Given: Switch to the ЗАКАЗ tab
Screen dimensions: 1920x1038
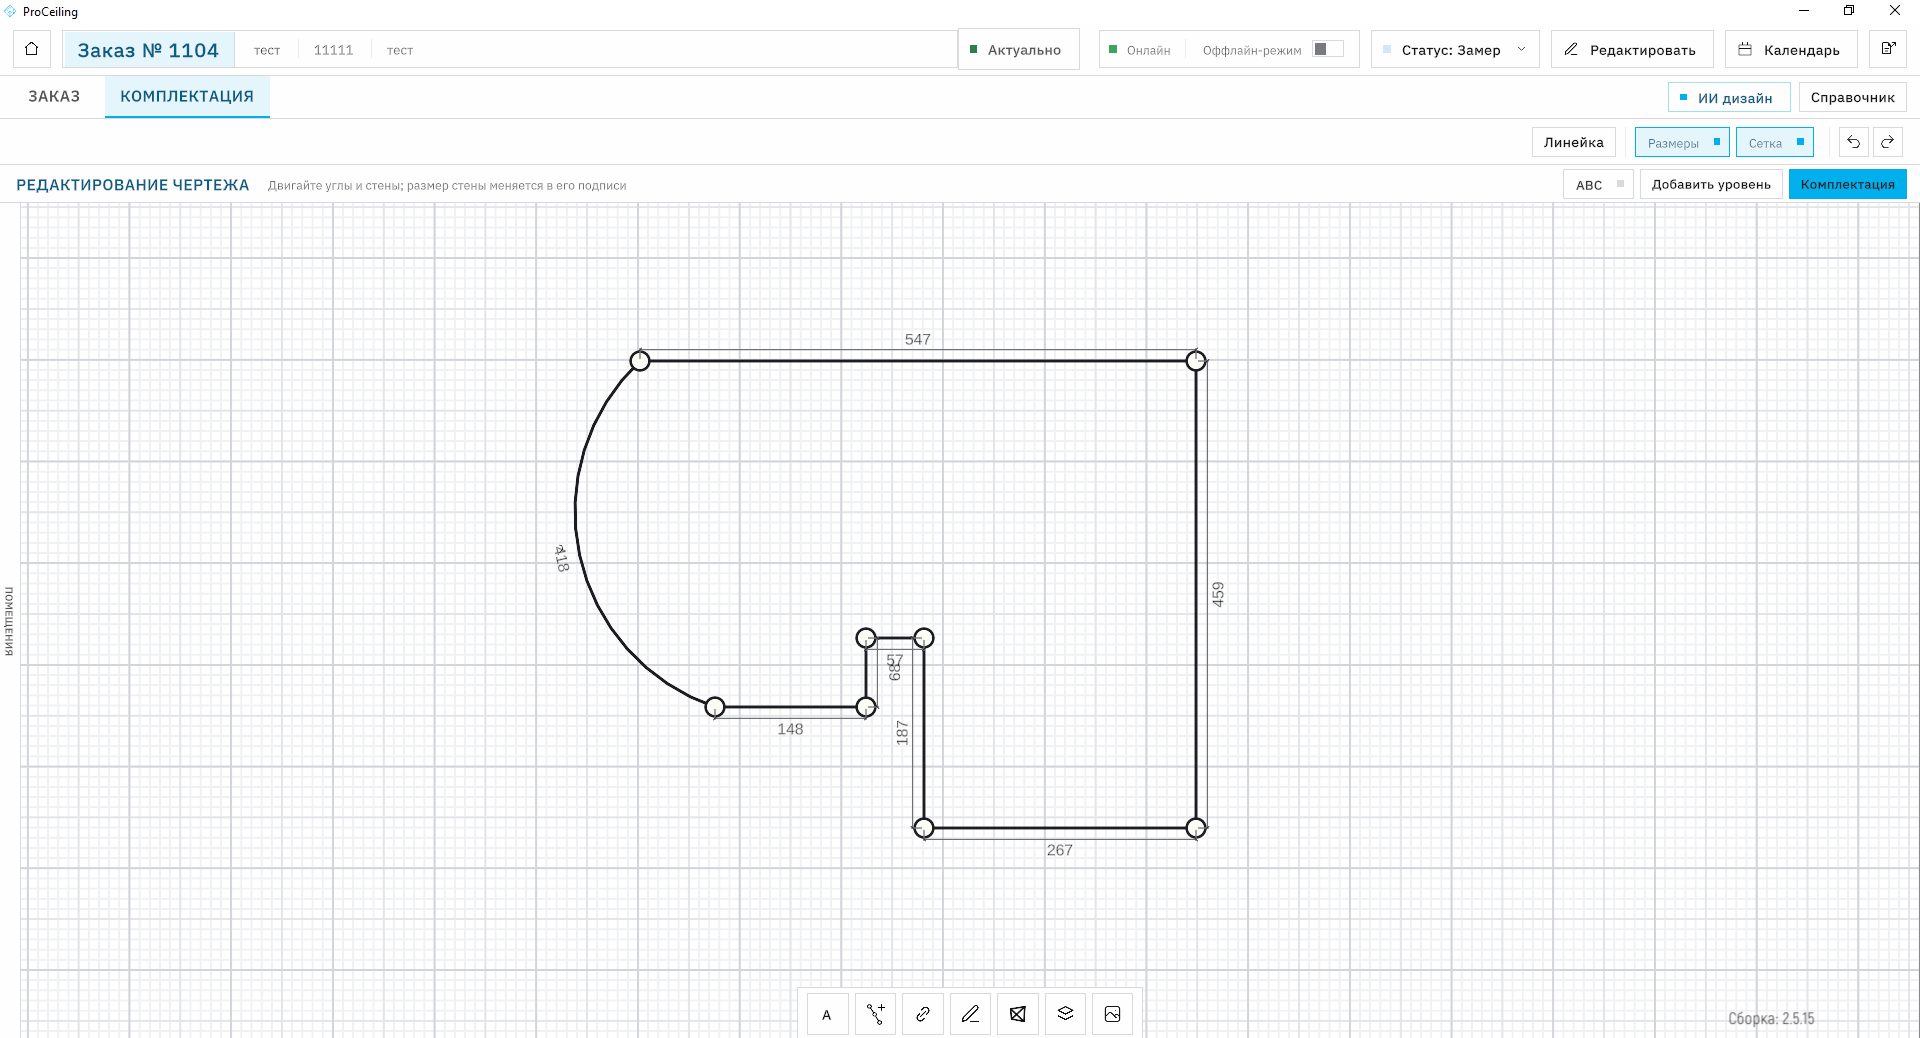Looking at the screenshot, I should (54, 96).
